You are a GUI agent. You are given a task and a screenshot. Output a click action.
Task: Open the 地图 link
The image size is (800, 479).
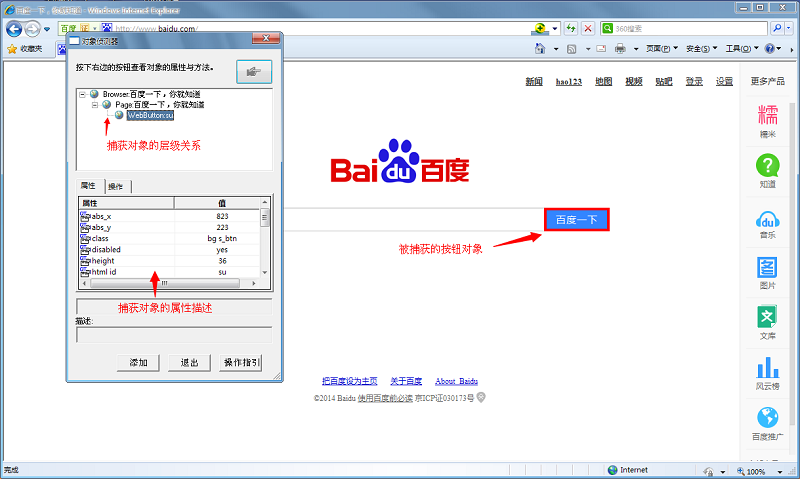point(604,82)
